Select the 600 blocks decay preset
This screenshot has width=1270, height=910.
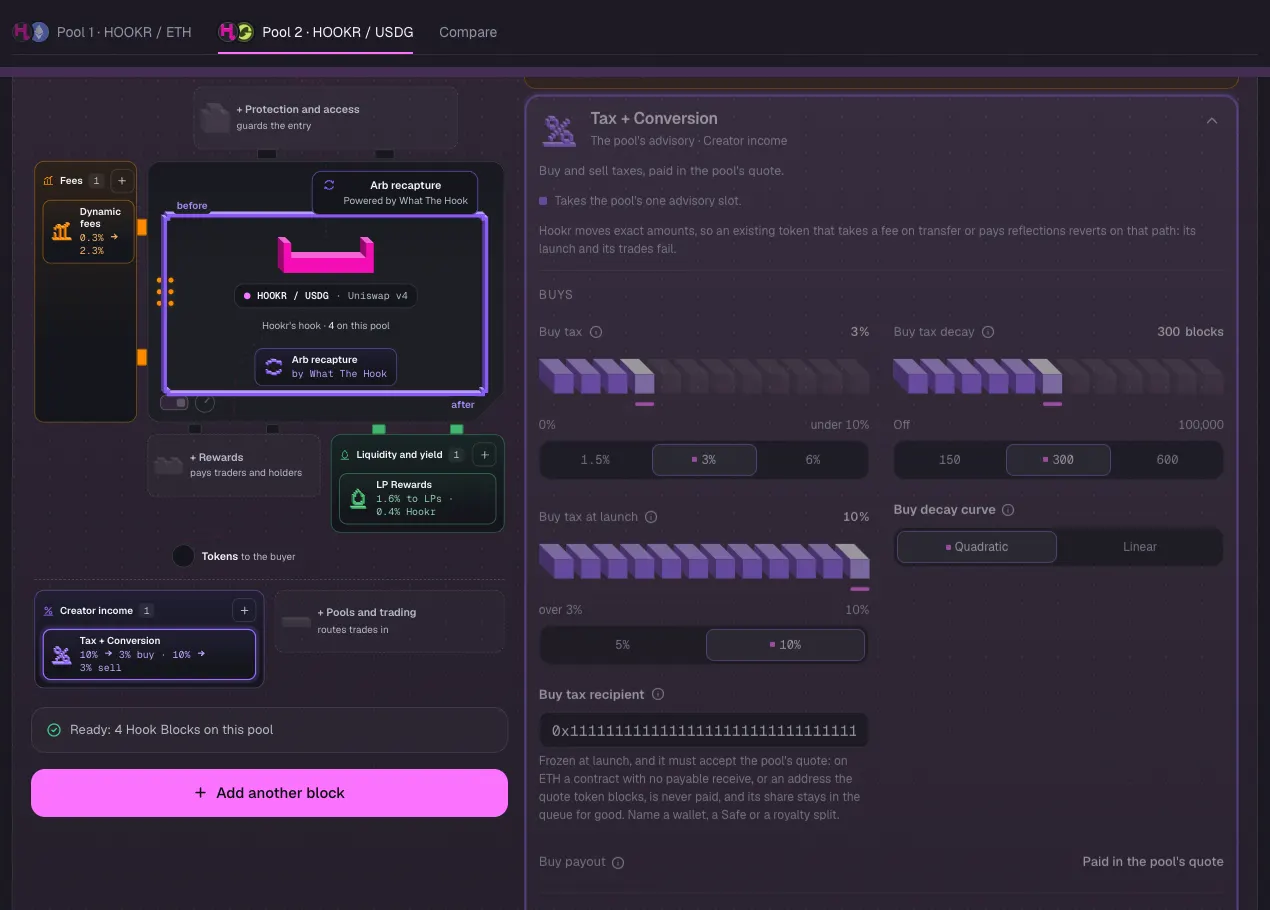click(x=1167, y=460)
